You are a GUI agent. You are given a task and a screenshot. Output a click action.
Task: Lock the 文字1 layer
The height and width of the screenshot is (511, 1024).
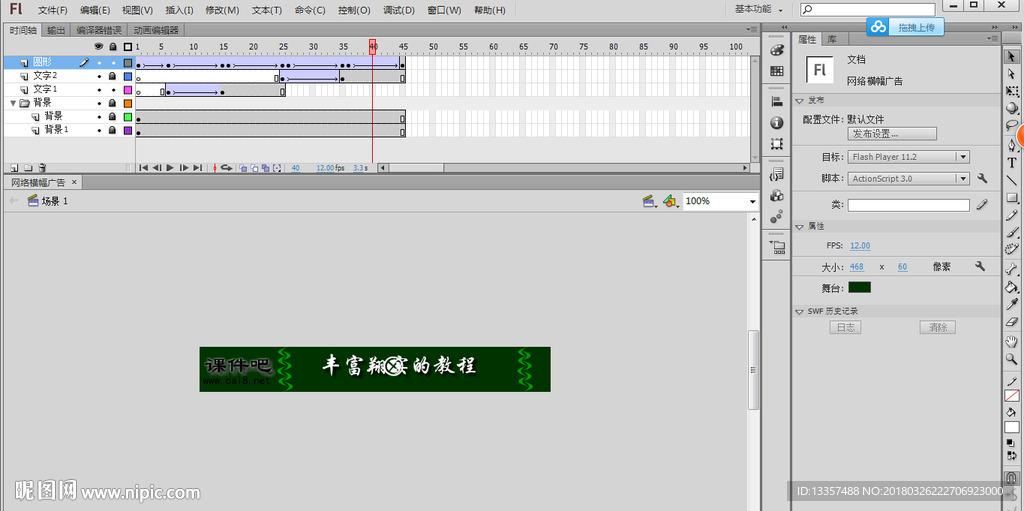[x=113, y=90]
